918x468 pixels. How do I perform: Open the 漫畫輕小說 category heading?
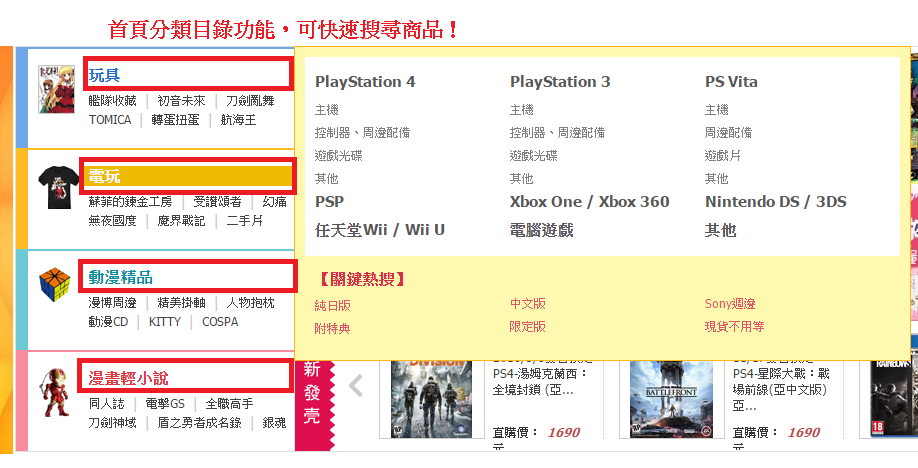(128, 378)
